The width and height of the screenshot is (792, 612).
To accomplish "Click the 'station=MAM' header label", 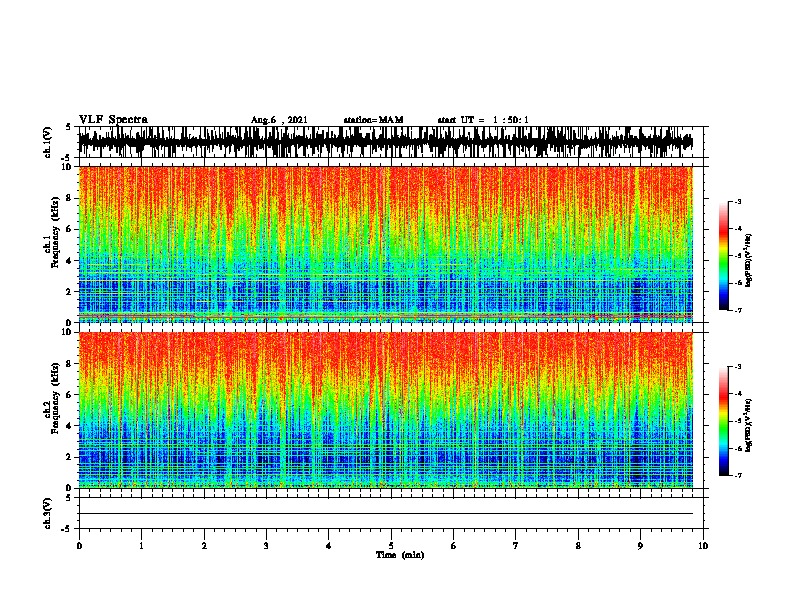I will 373,120.
